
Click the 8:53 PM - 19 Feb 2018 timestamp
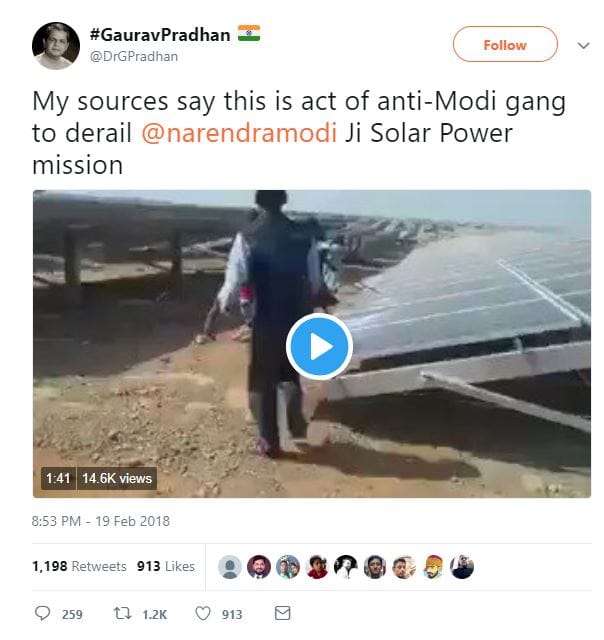[x=101, y=521]
